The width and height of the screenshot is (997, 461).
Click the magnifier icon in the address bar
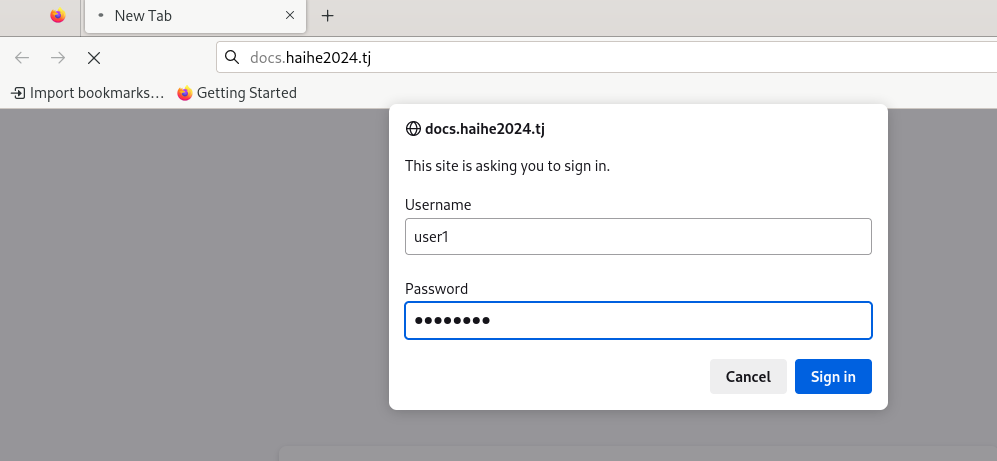point(233,58)
